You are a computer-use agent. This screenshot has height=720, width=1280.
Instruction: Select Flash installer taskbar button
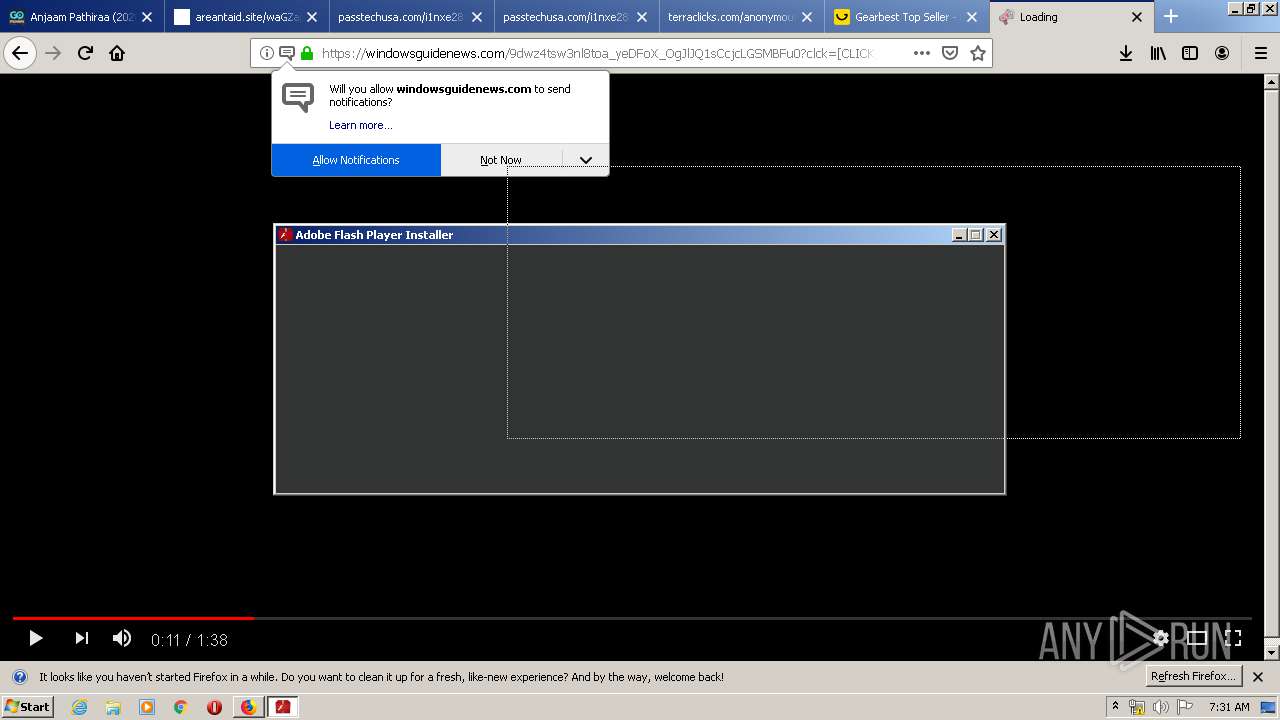tap(283, 707)
